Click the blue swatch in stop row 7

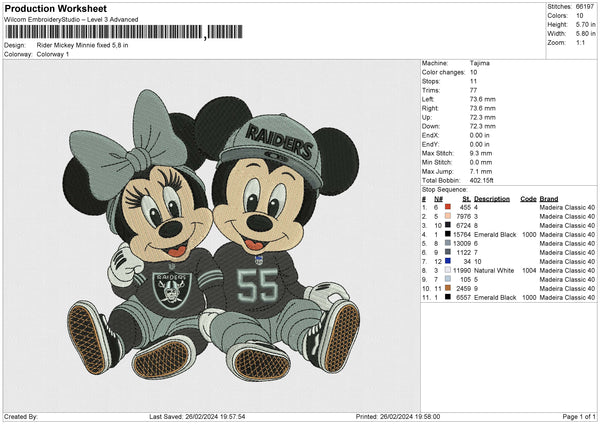pos(448,261)
